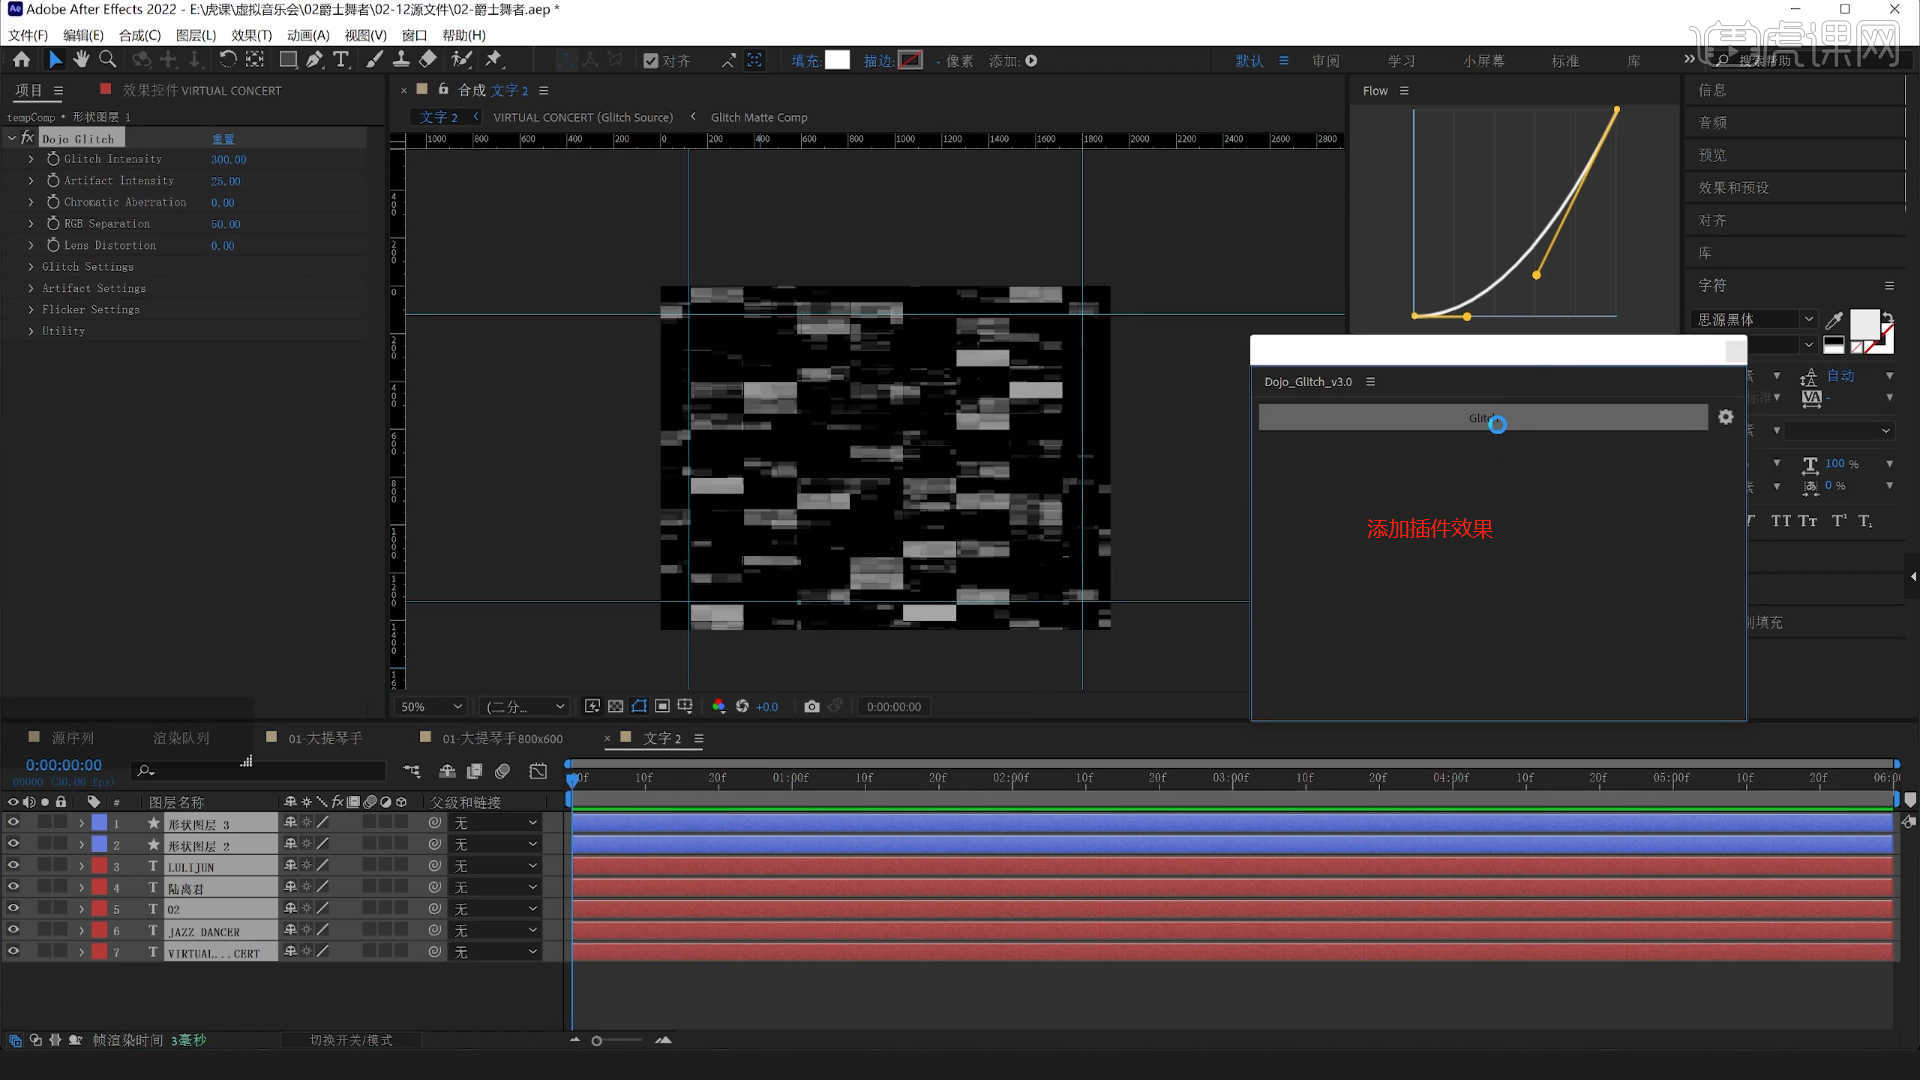Switch to the 渲染队列 tab
This screenshot has height=1080, width=1920.
180,738
